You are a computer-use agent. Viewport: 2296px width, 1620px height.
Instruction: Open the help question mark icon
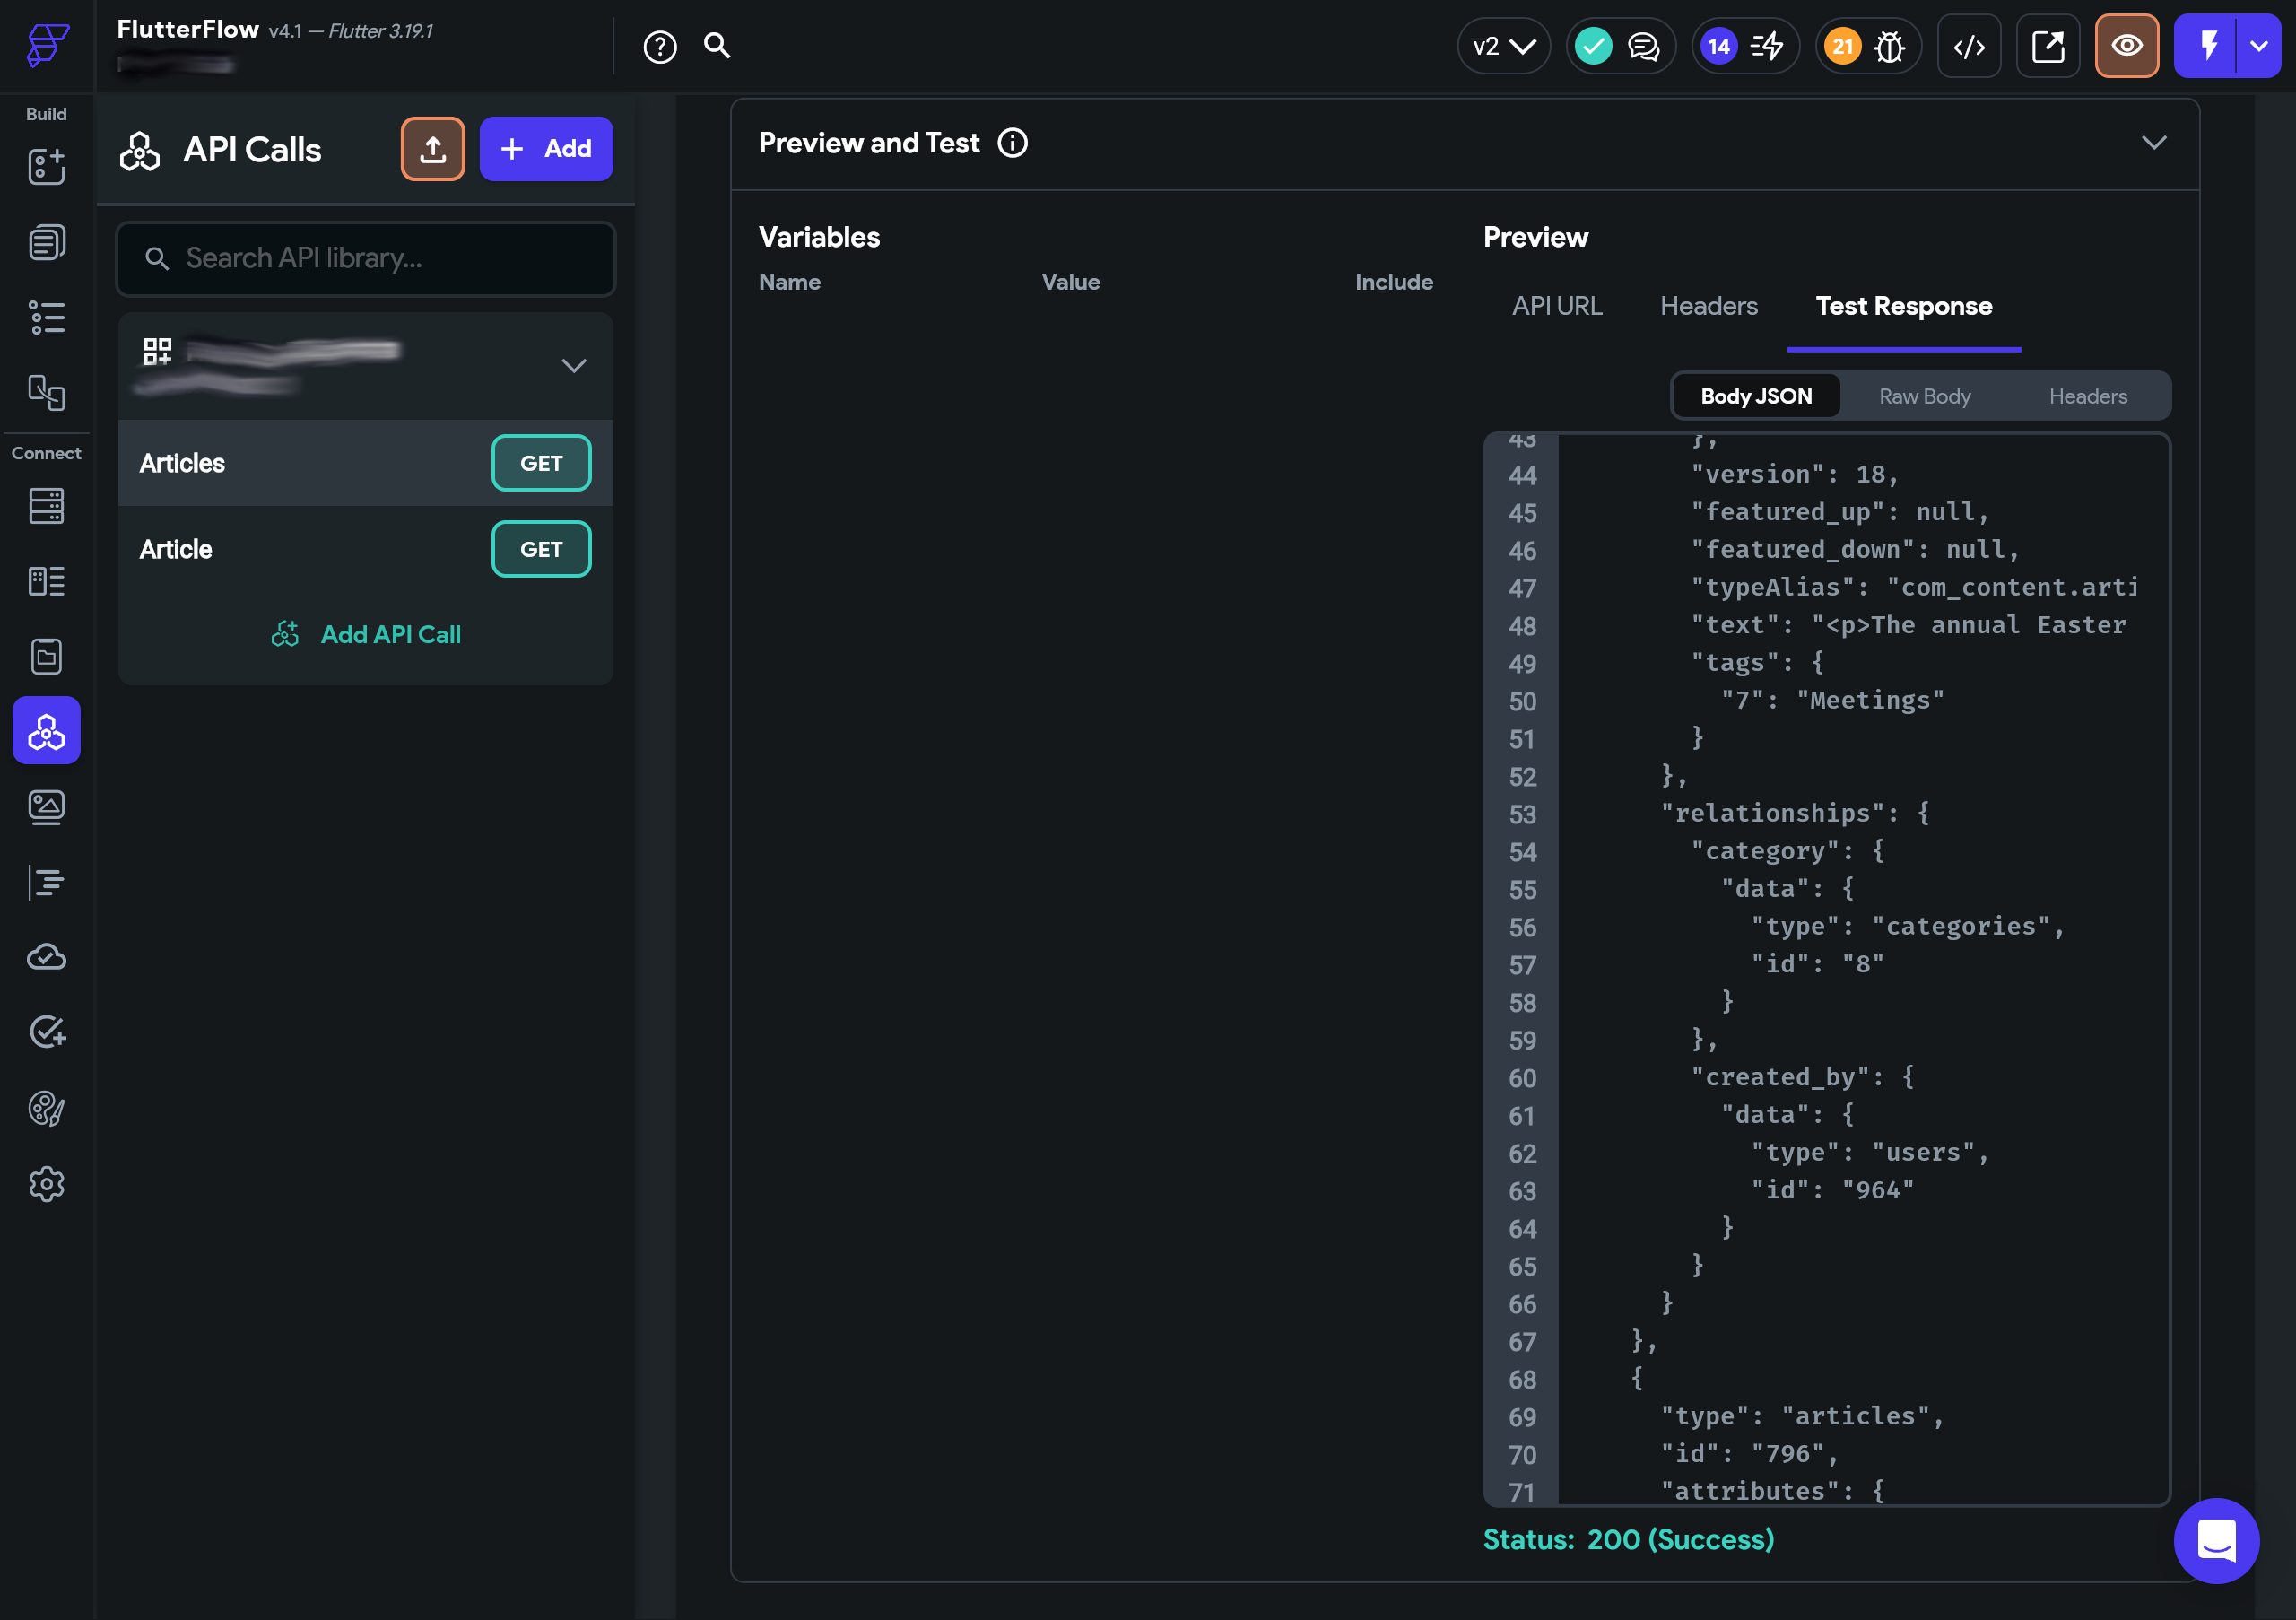pyautogui.click(x=660, y=46)
